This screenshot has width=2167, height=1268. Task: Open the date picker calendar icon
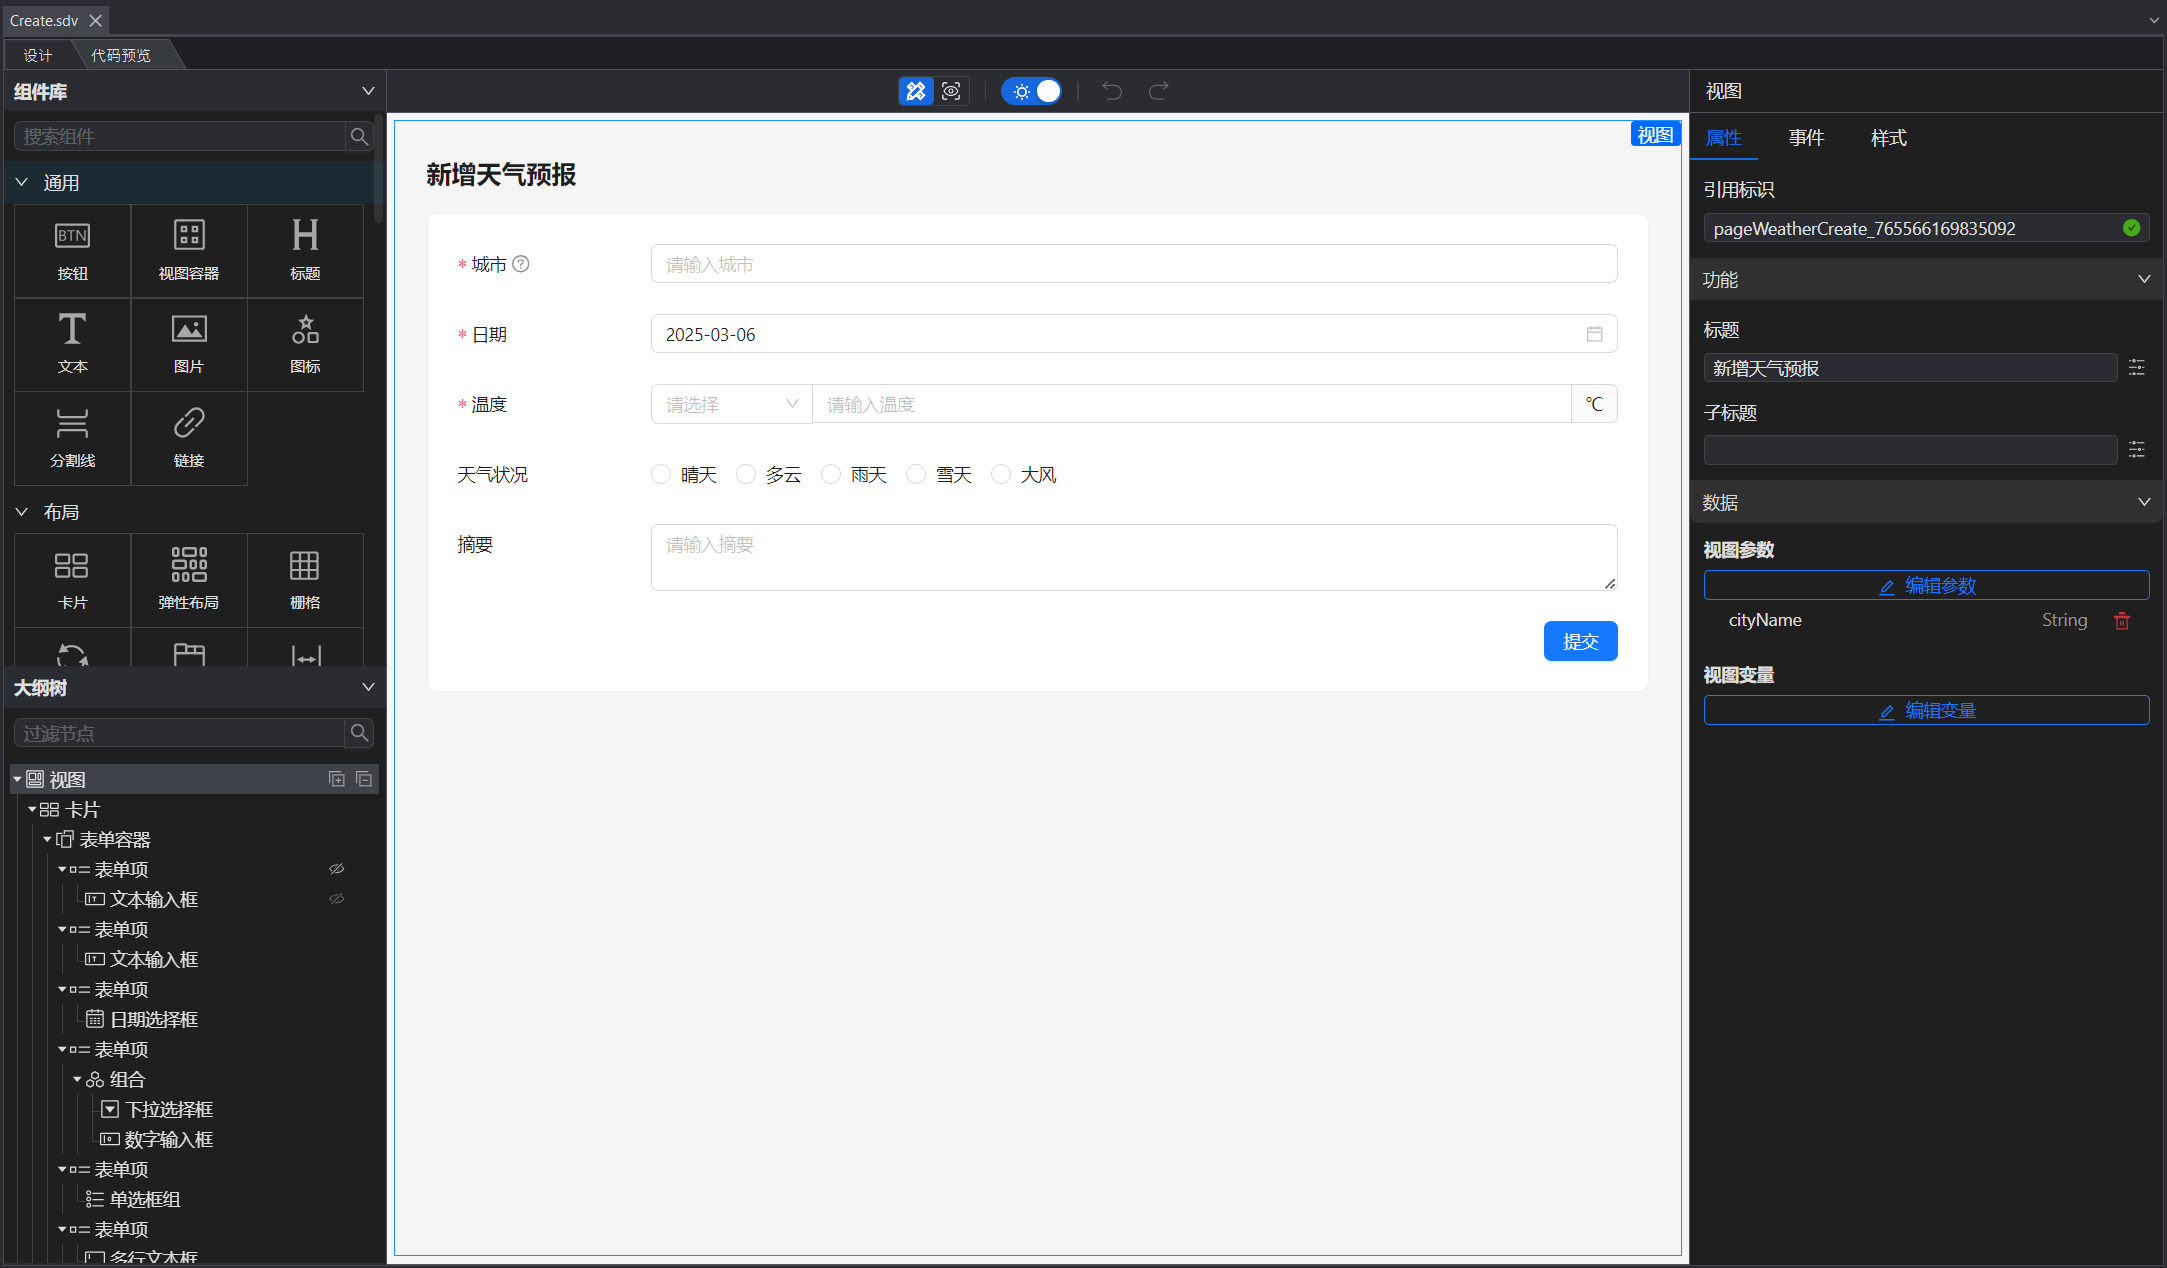(1594, 334)
